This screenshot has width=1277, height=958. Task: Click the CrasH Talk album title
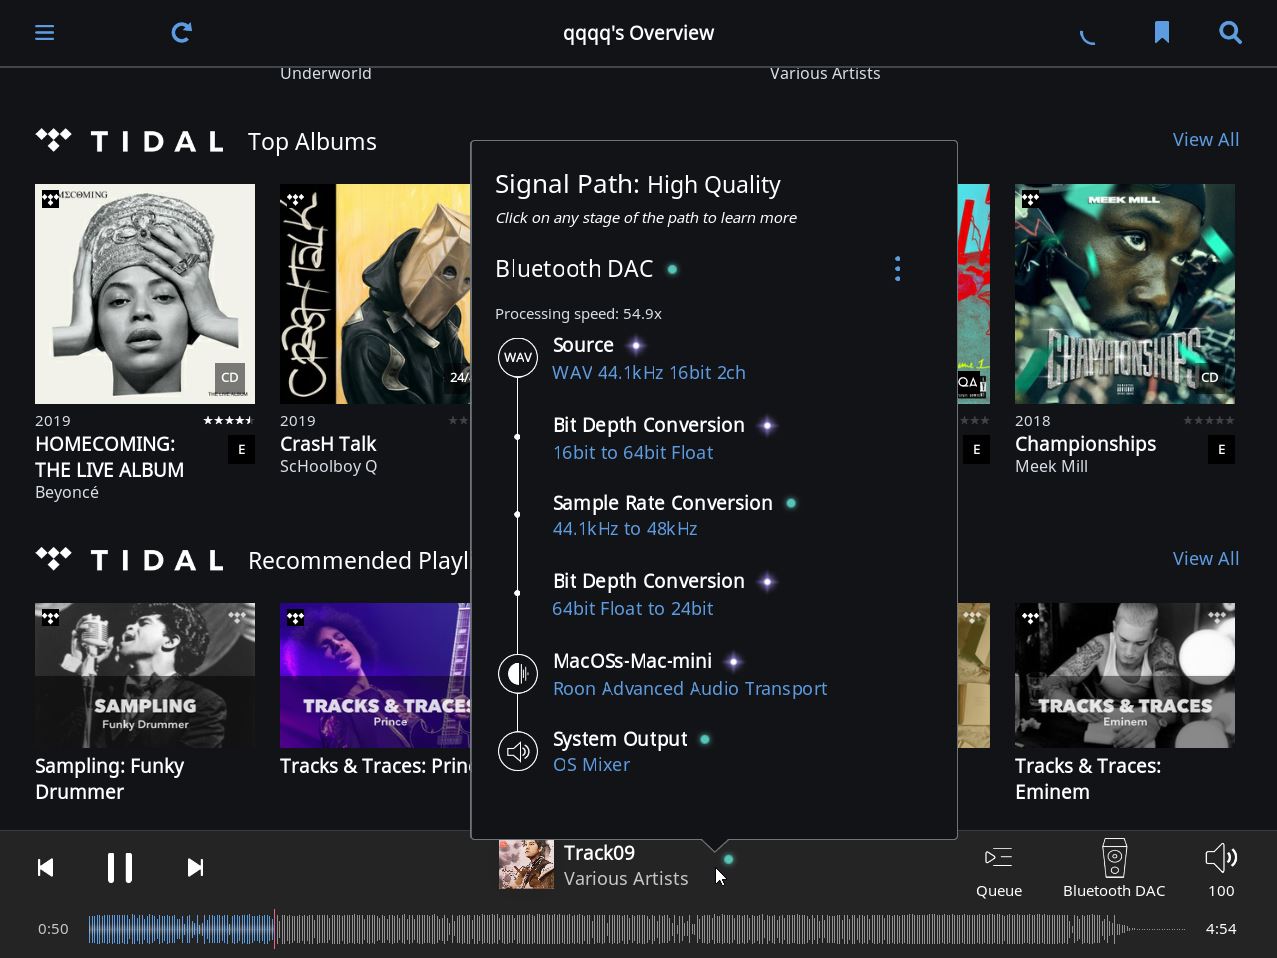[x=328, y=444]
